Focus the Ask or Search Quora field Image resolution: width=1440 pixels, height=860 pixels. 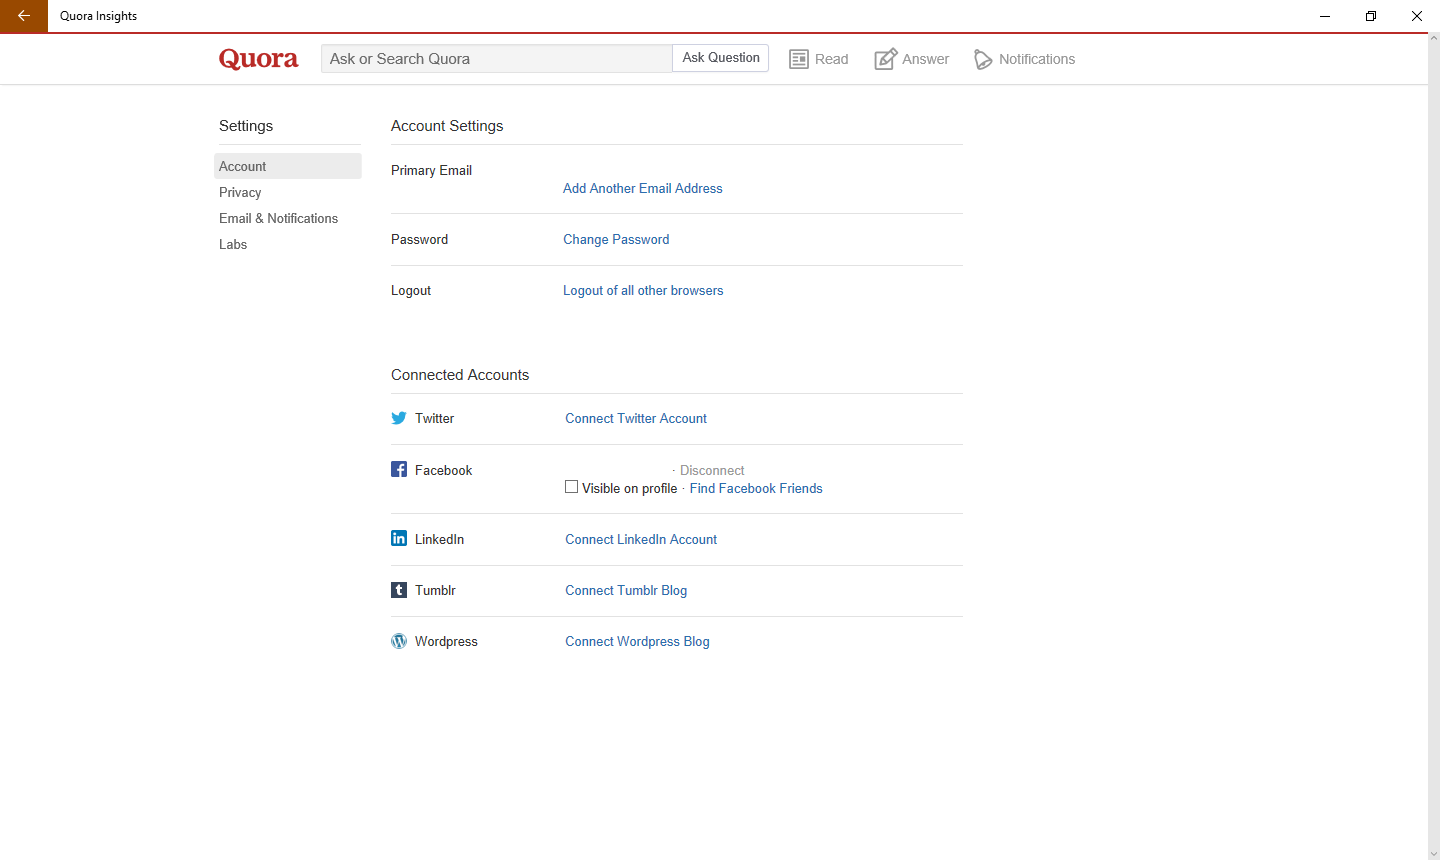click(x=496, y=59)
